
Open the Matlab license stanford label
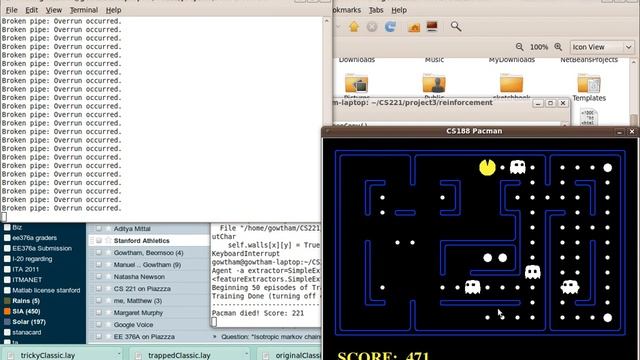pos(46,290)
